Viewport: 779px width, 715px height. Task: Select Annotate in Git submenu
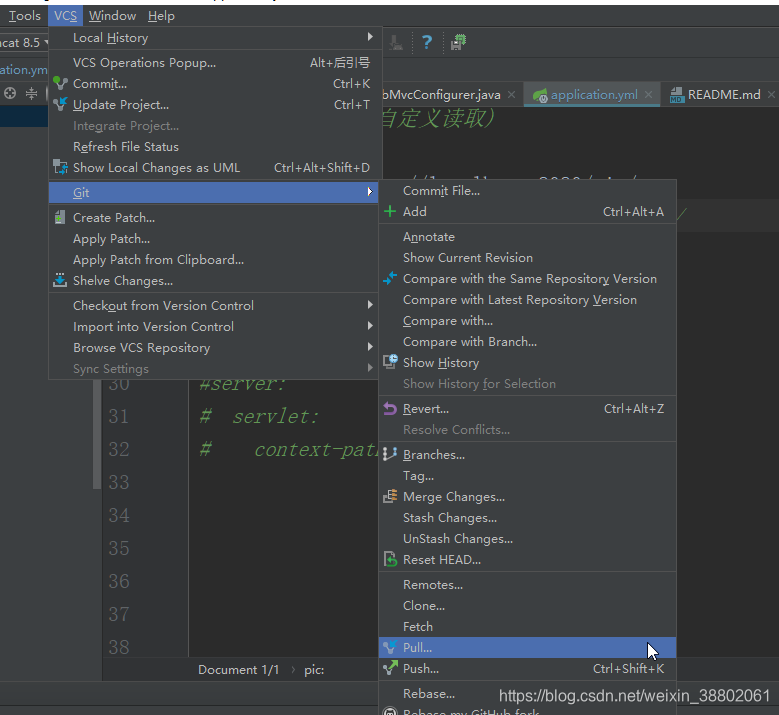527,237
